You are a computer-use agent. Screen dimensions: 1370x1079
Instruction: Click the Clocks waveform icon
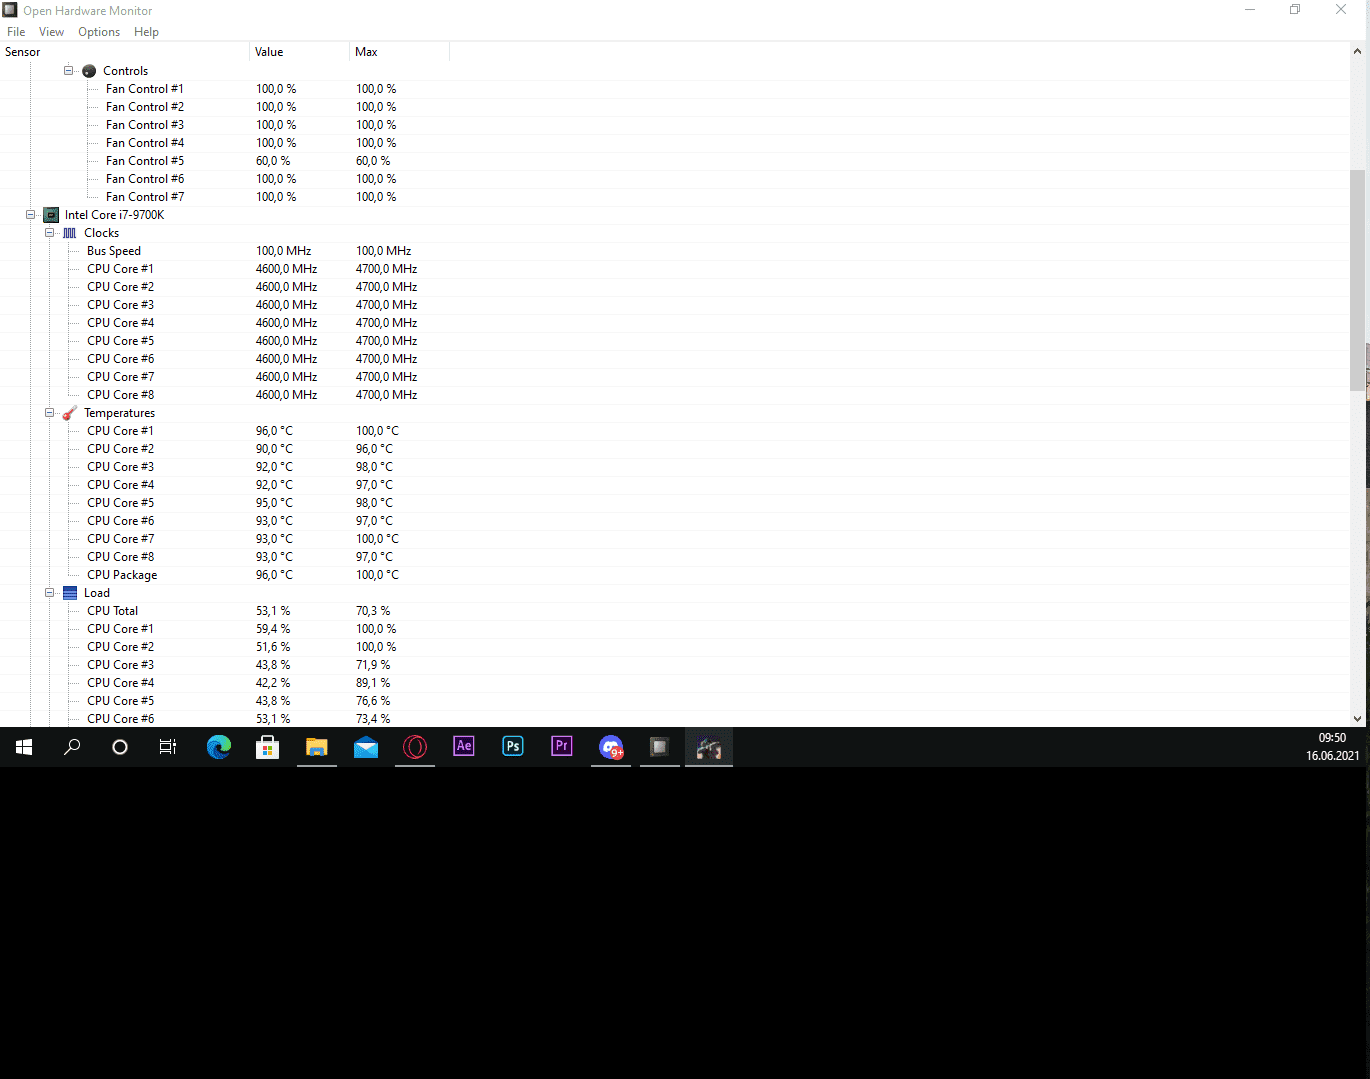(x=70, y=233)
